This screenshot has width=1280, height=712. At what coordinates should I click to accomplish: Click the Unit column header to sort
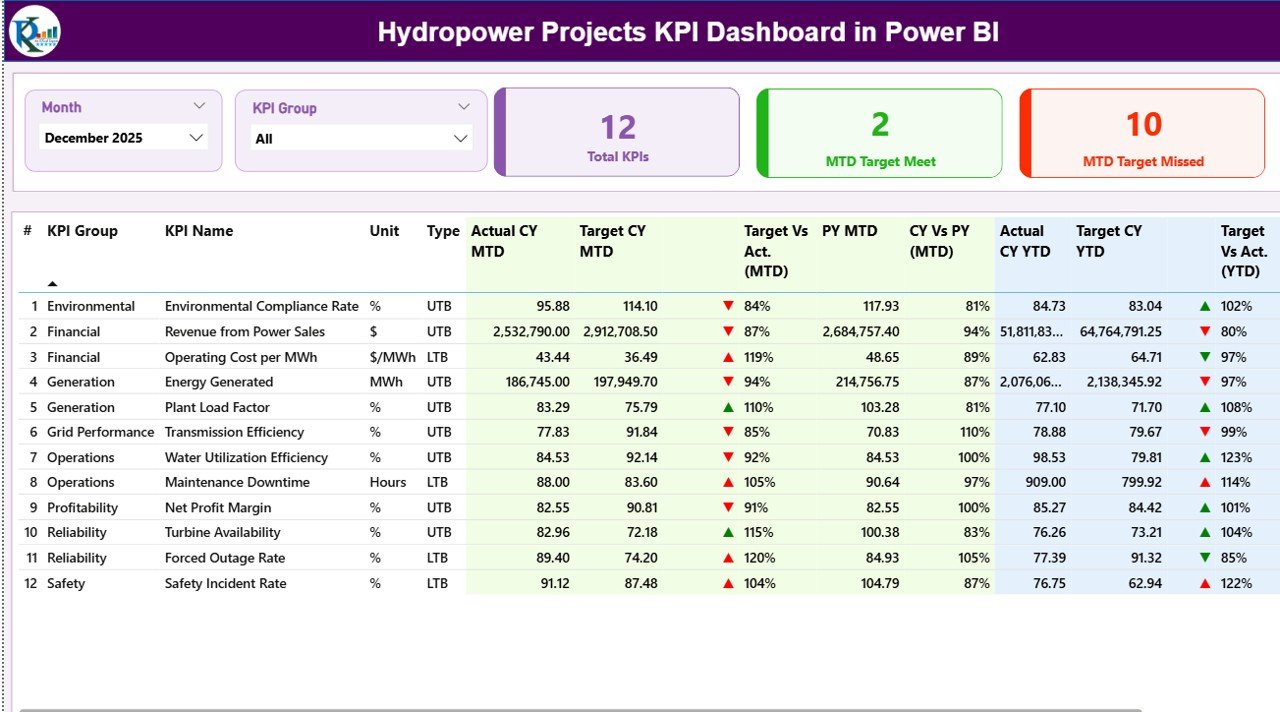[384, 231]
